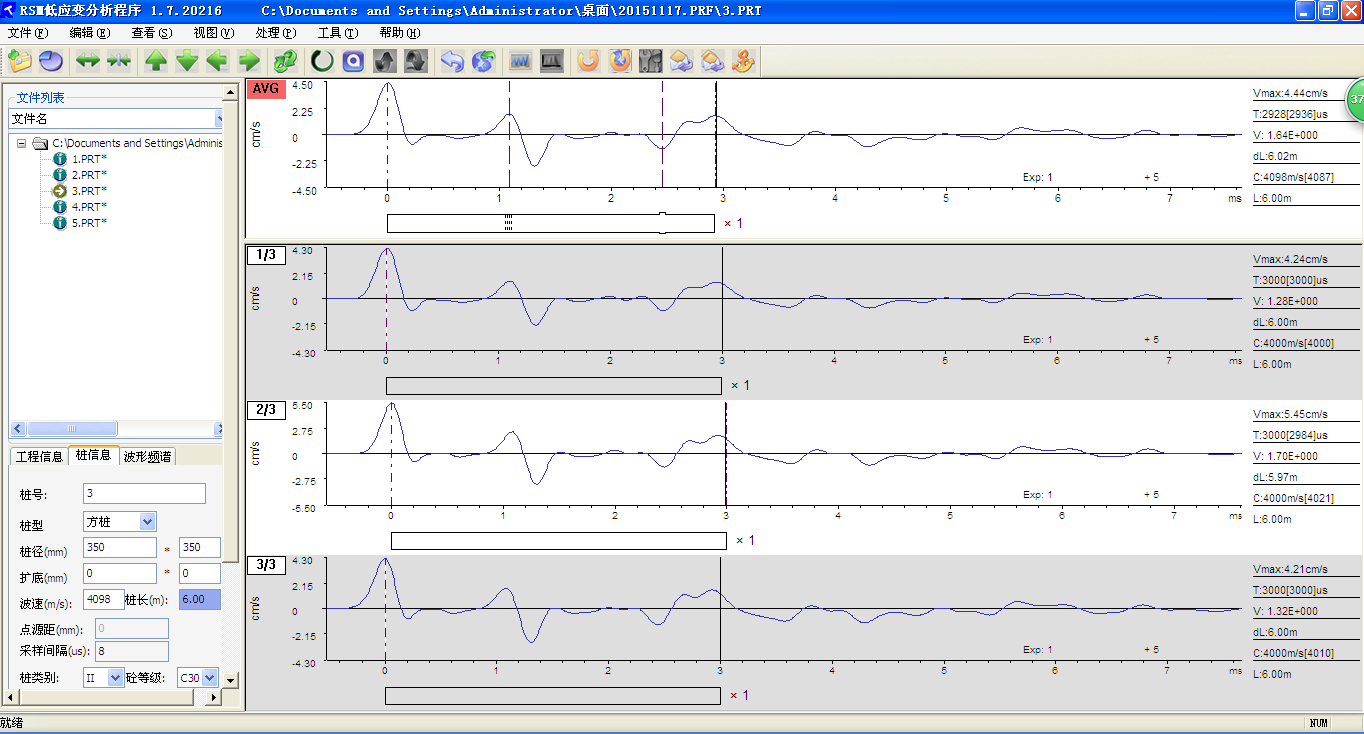The height and width of the screenshot is (734, 1364).
Task: Select the 1/3 waveform label
Action: (266, 255)
